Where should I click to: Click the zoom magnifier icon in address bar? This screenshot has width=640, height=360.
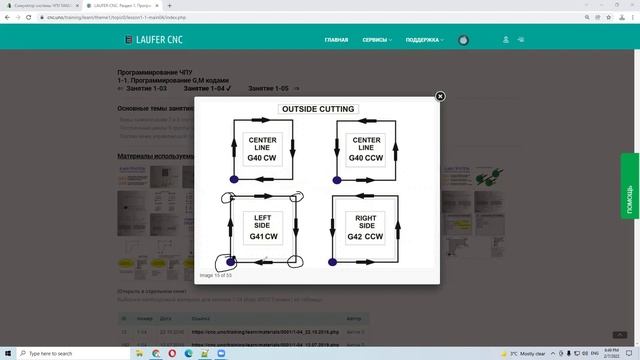(x=587, y=18)
